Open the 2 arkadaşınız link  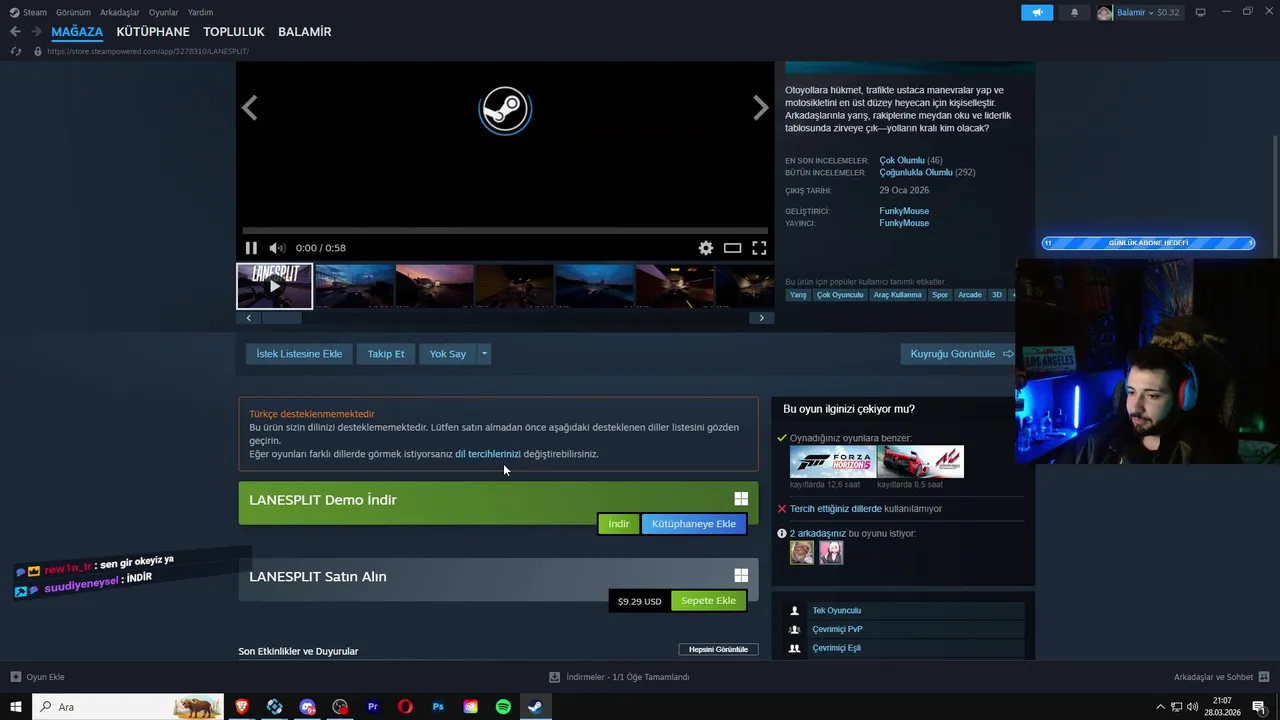(x=818, y=534)
